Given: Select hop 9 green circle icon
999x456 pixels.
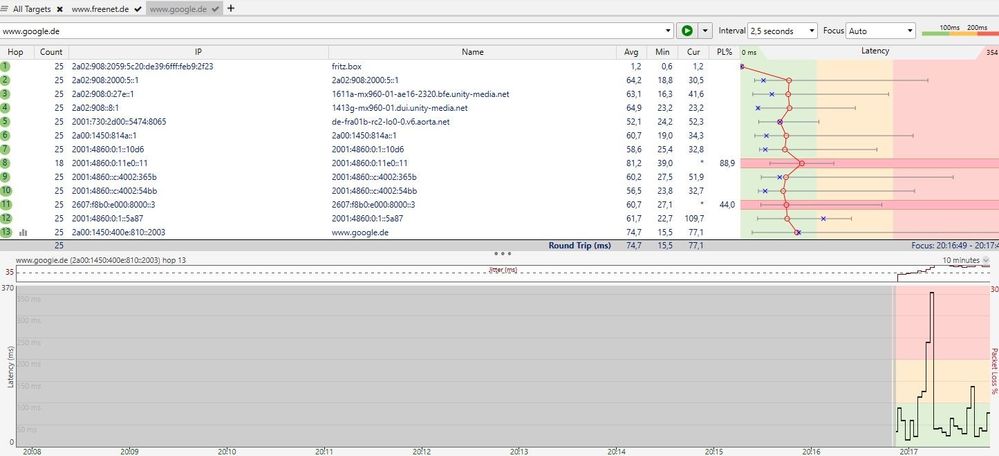Looking at the screenshot, I should point(5,176).
